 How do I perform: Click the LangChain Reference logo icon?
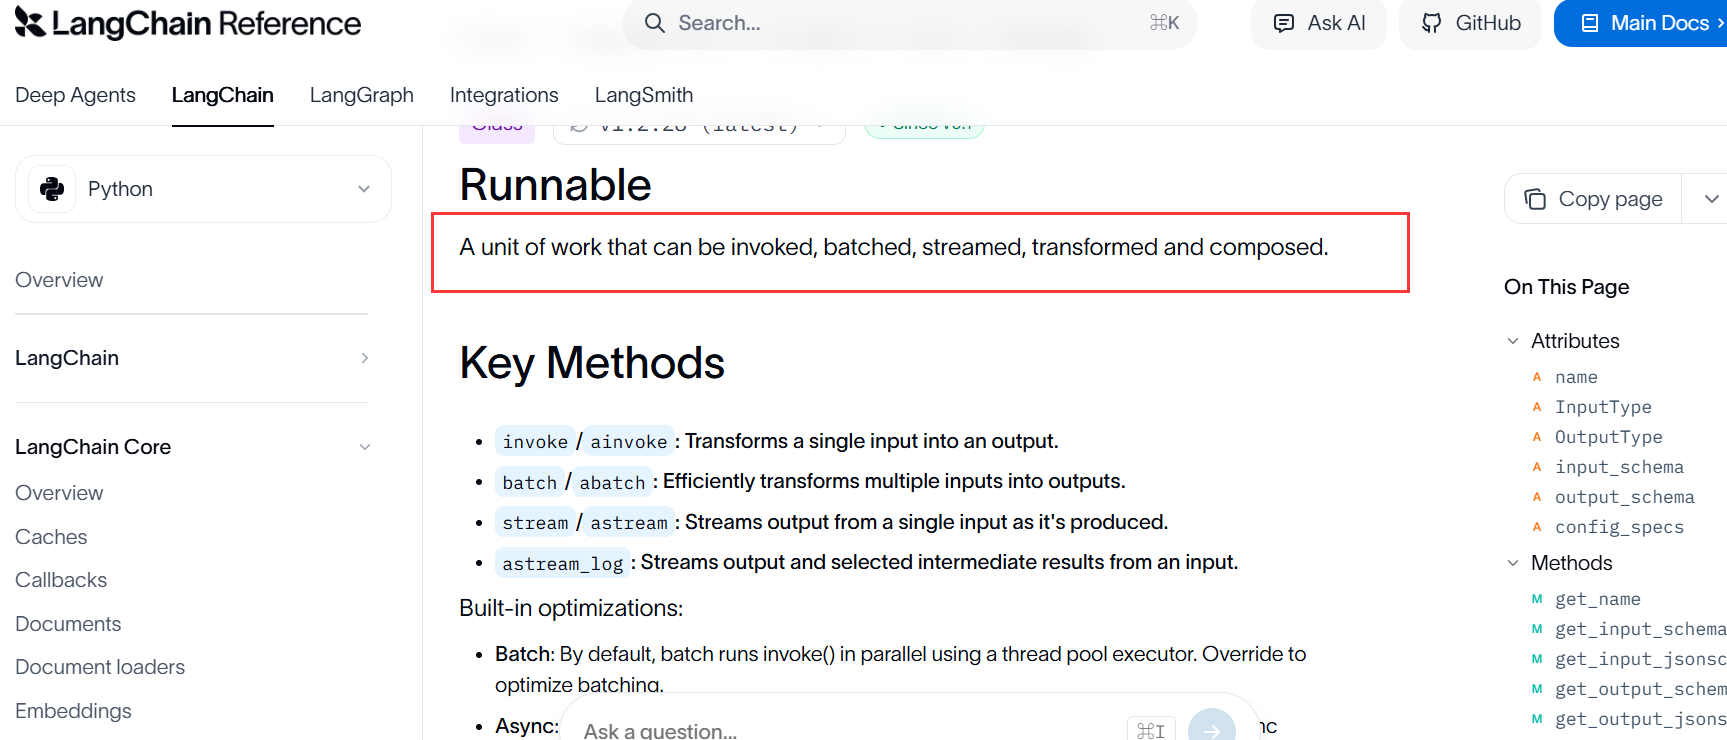30,23
